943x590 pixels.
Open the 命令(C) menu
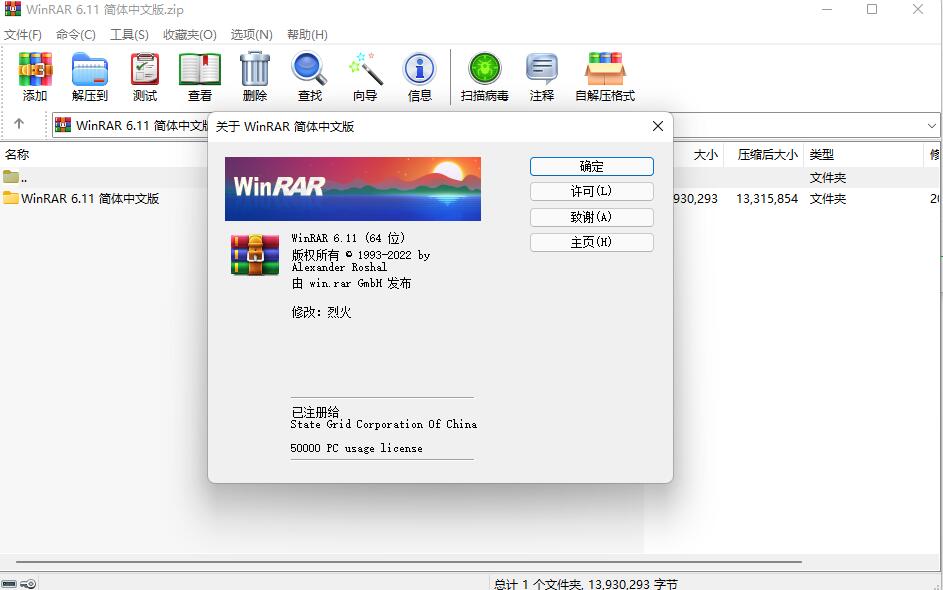[x=76, y=34]
